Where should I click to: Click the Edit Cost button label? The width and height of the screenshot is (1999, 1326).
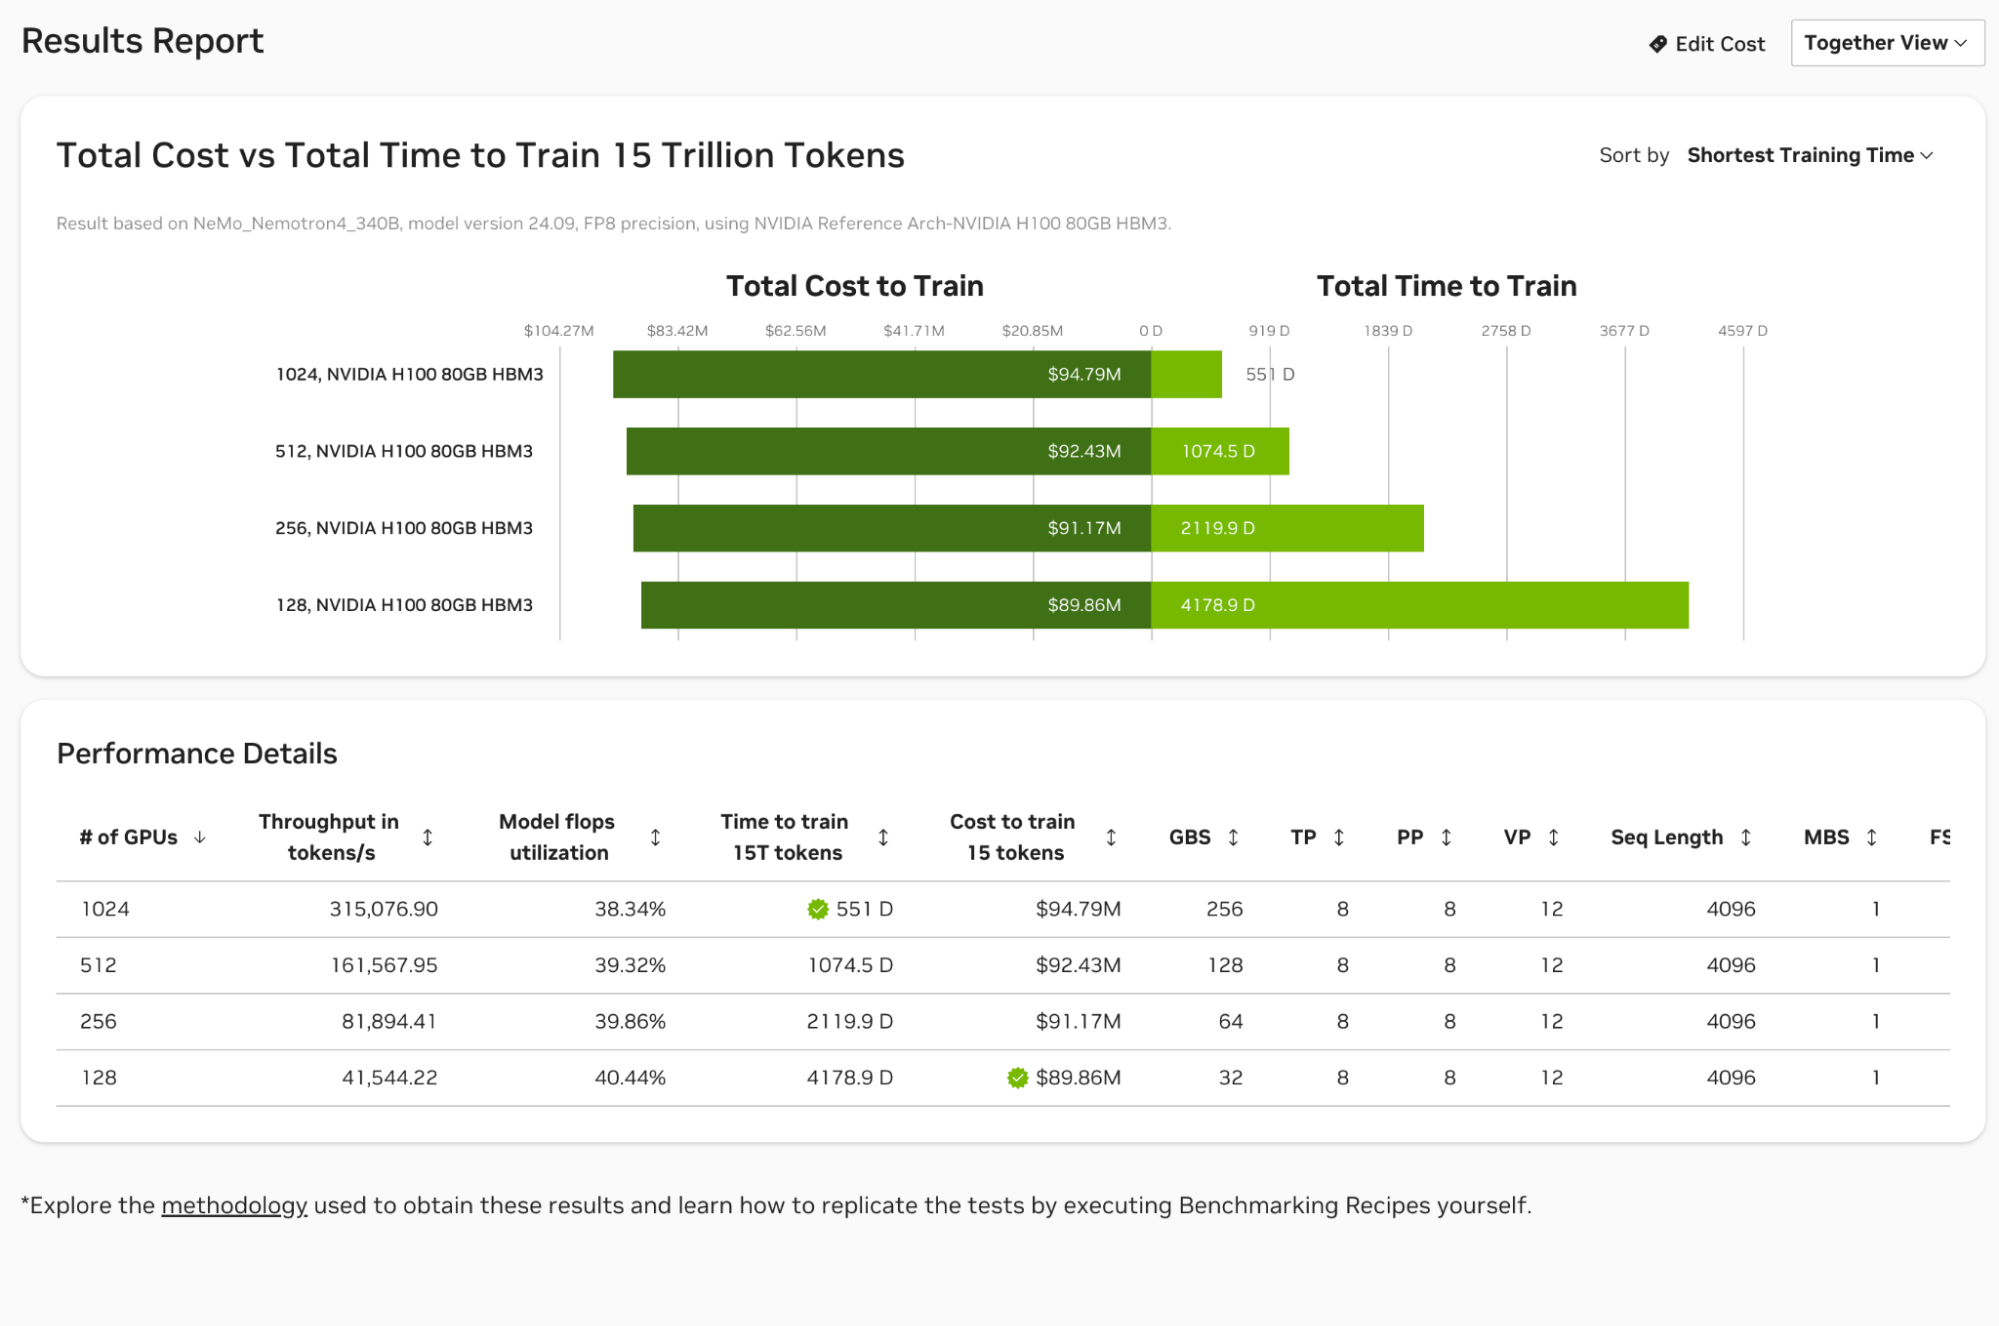(x=1719, y=44)
